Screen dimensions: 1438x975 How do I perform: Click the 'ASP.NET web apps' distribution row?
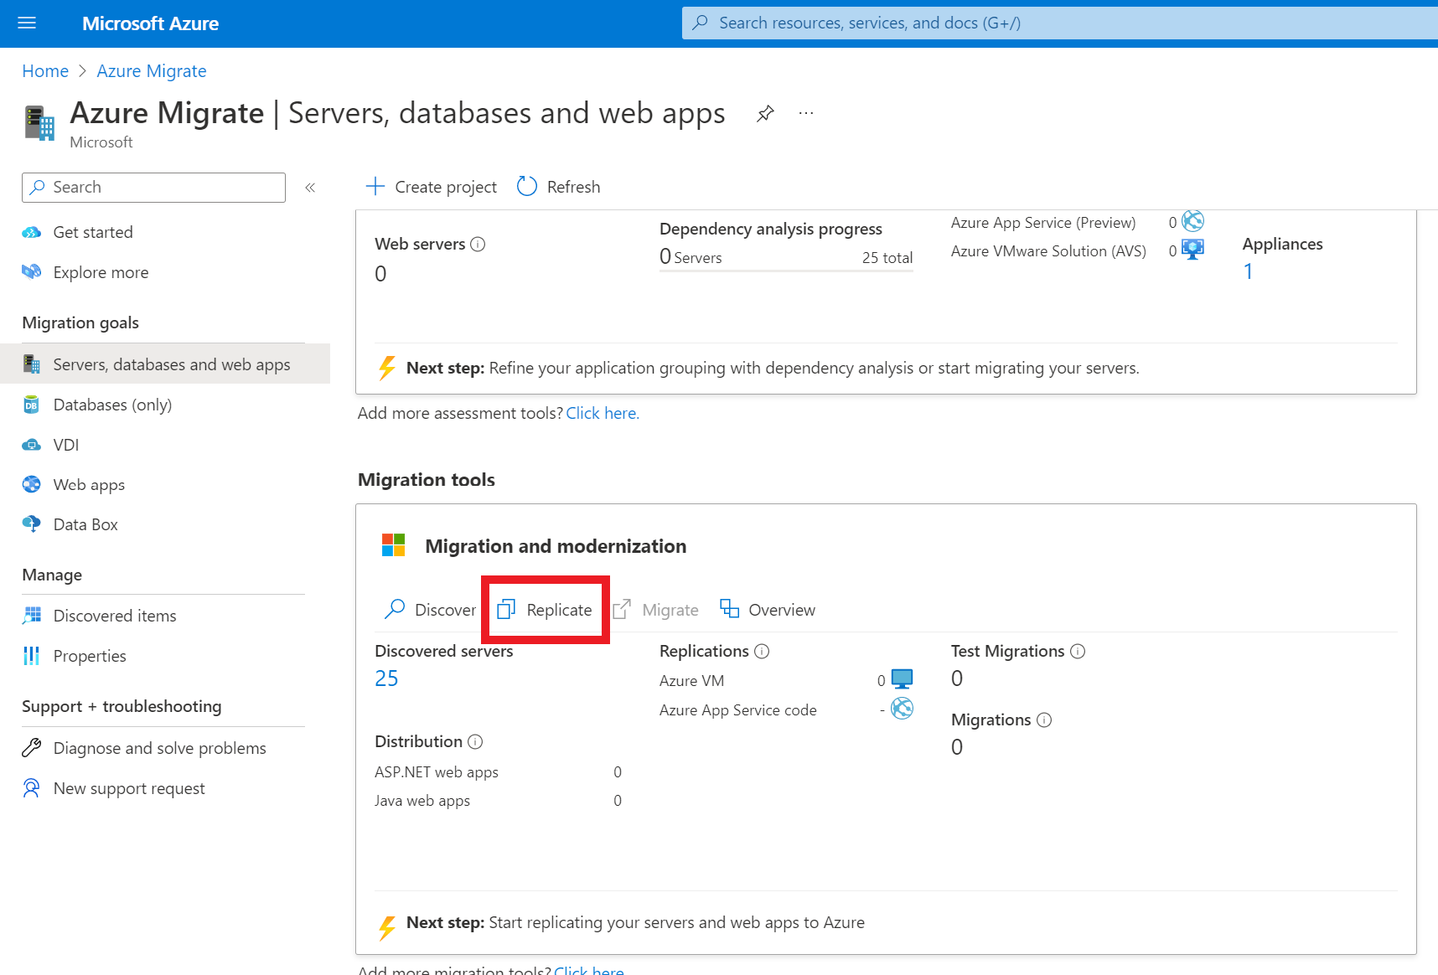(498, 772)
